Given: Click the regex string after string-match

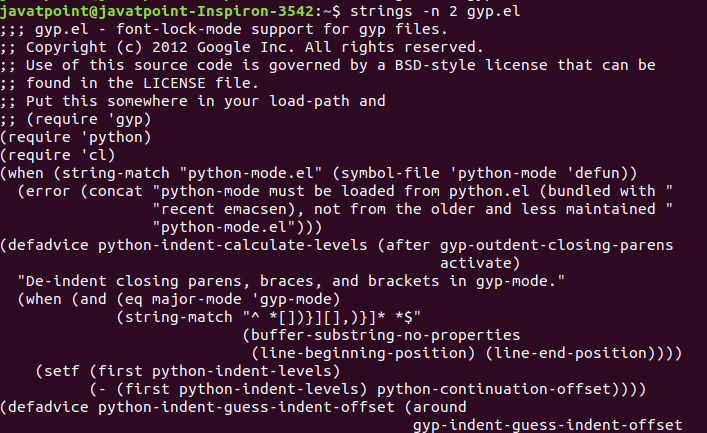Looking at the screenshot, I should [x=331, y=318].
